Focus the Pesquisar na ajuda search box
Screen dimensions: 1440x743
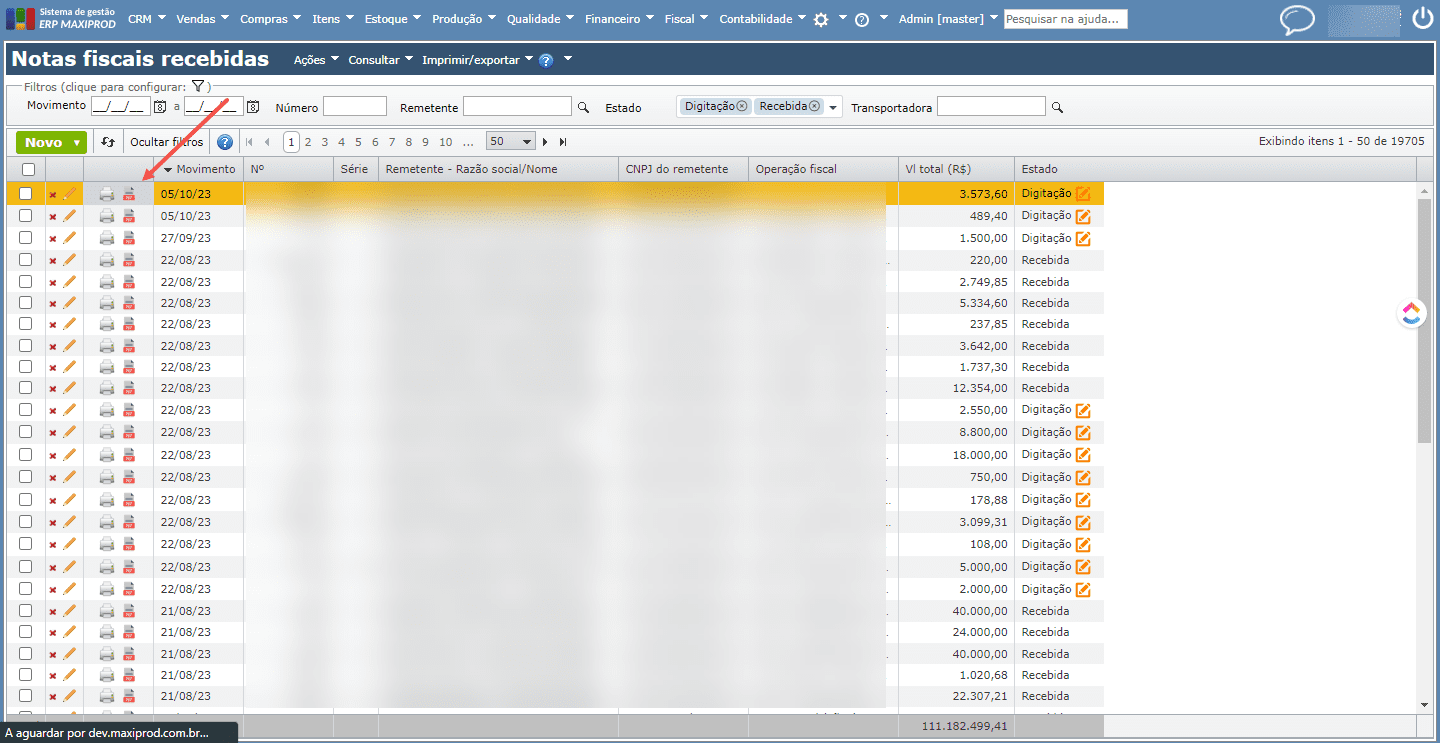1066,19
